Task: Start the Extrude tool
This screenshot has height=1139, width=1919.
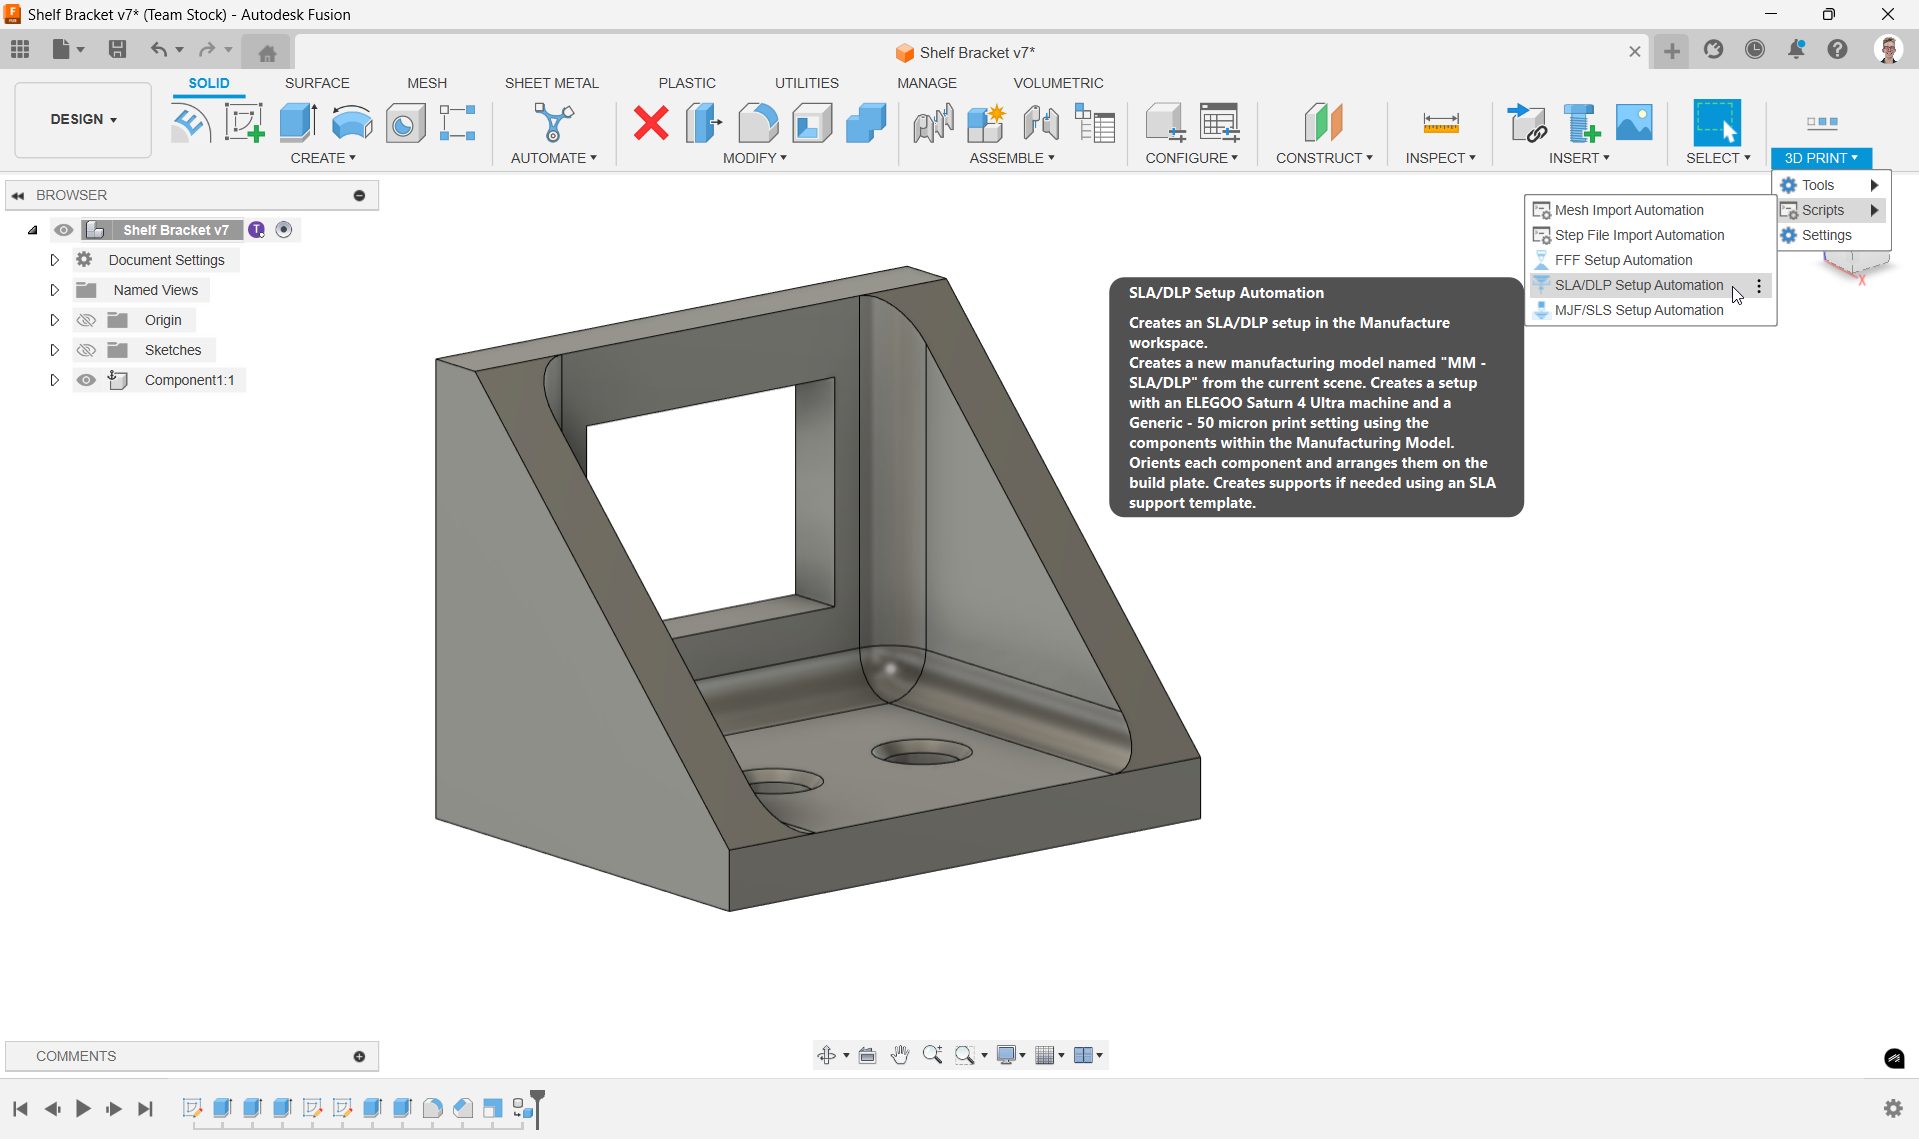Action: click(297, 123)
